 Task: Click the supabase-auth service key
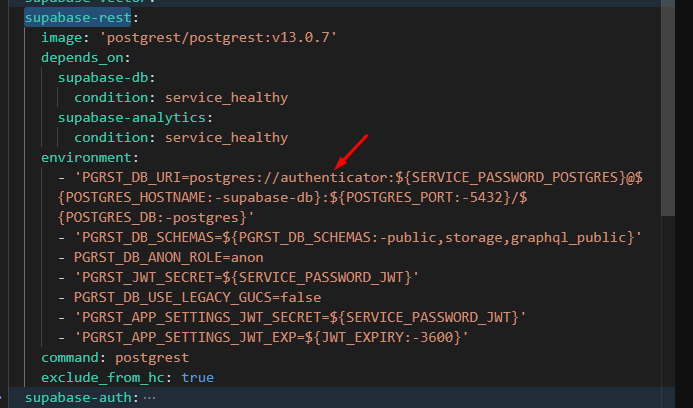[x=82, y=398]
